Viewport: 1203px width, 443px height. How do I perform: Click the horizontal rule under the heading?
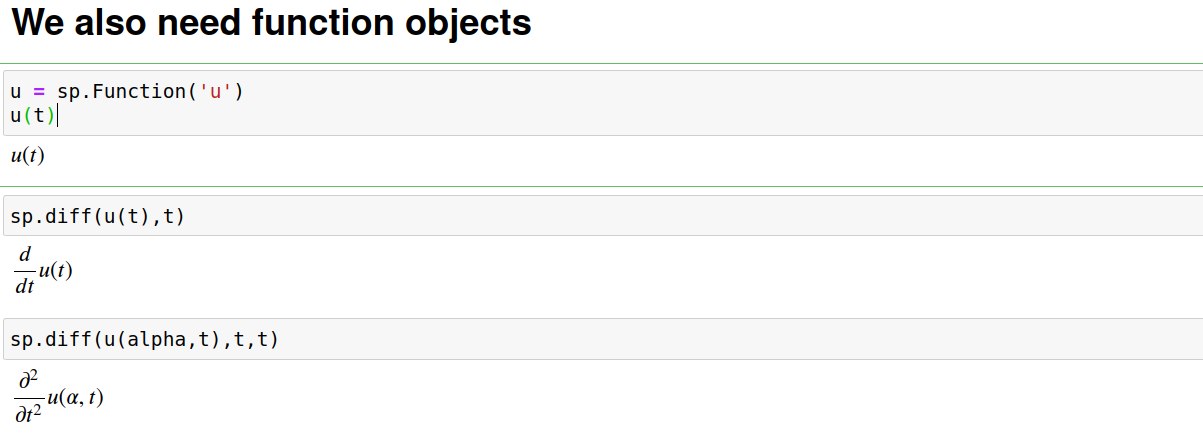click(x=601, y=63)
